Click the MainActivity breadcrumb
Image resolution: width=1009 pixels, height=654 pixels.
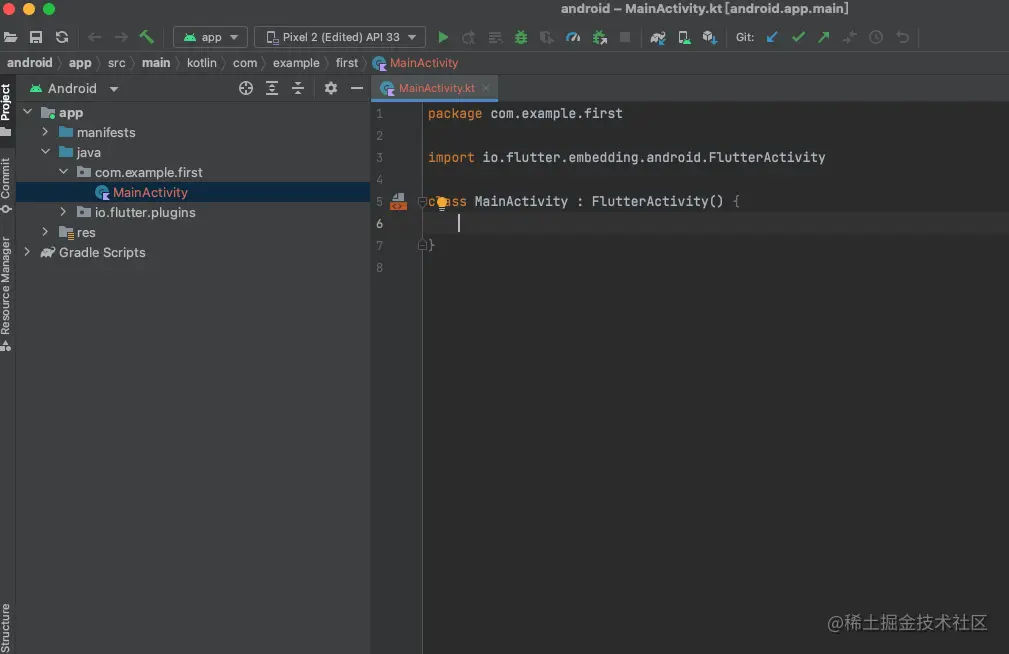coord(416,62)
